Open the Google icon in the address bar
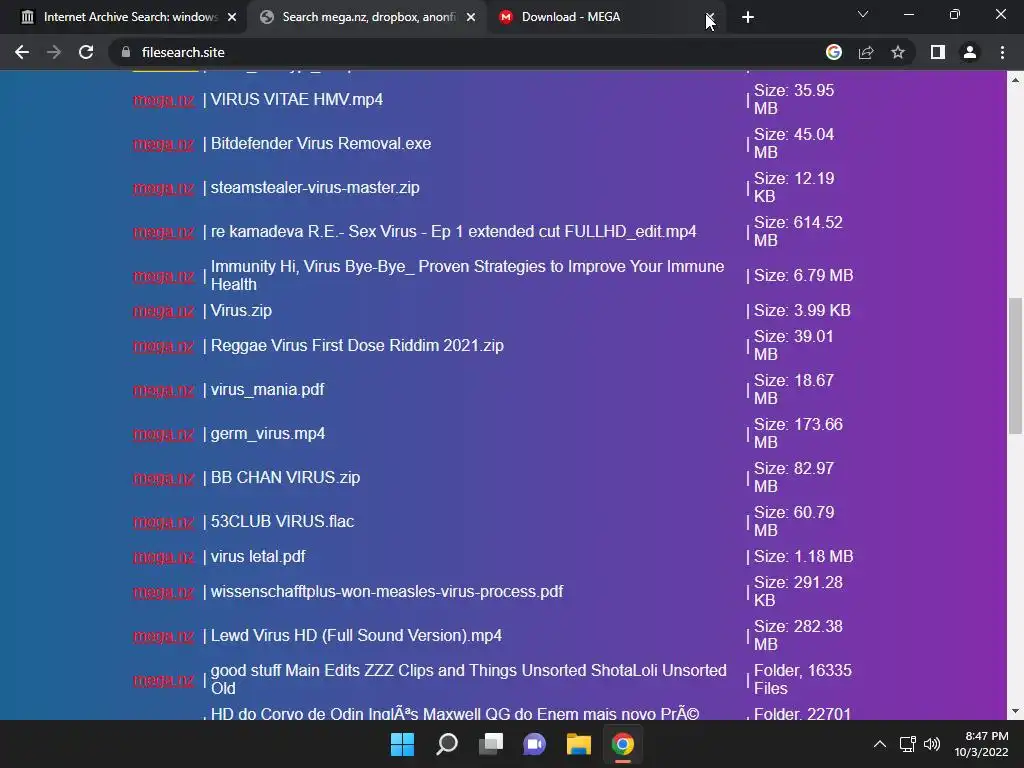The width and height of the screenshot is (1024, 768). pos(833,52)
